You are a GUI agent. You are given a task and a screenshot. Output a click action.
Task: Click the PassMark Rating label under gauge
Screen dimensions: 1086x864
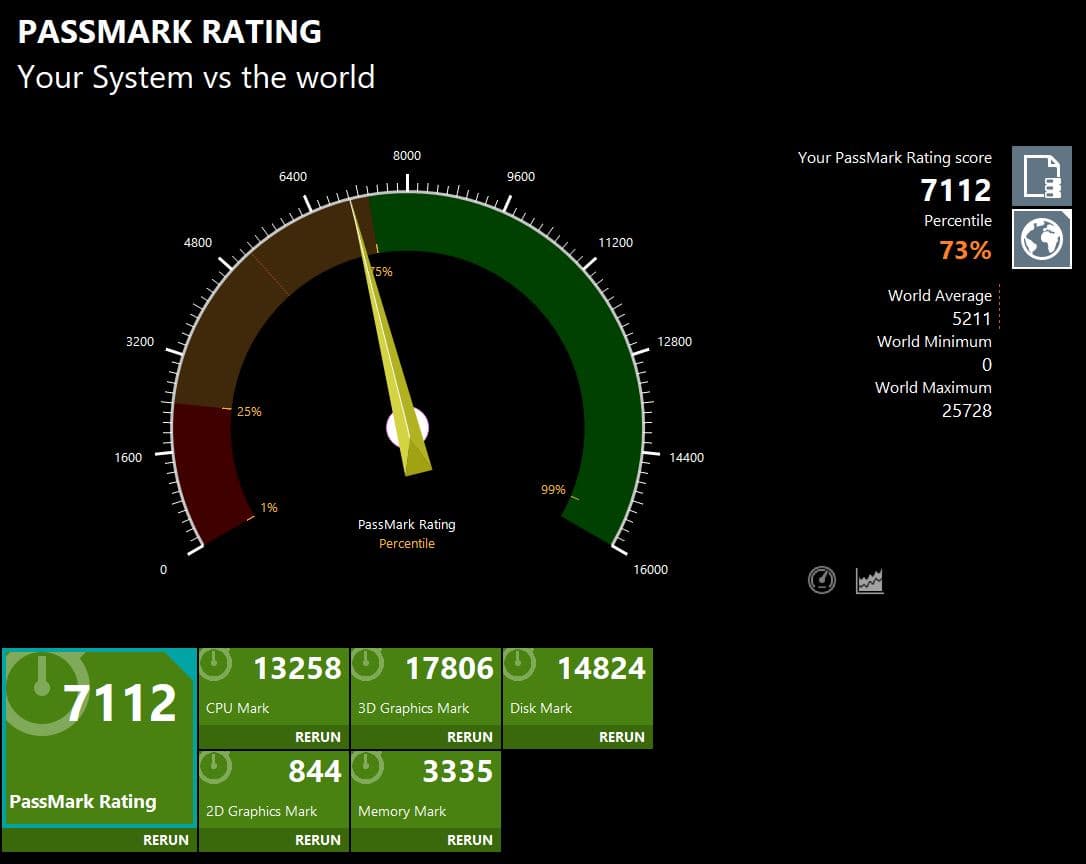point(407,524)
